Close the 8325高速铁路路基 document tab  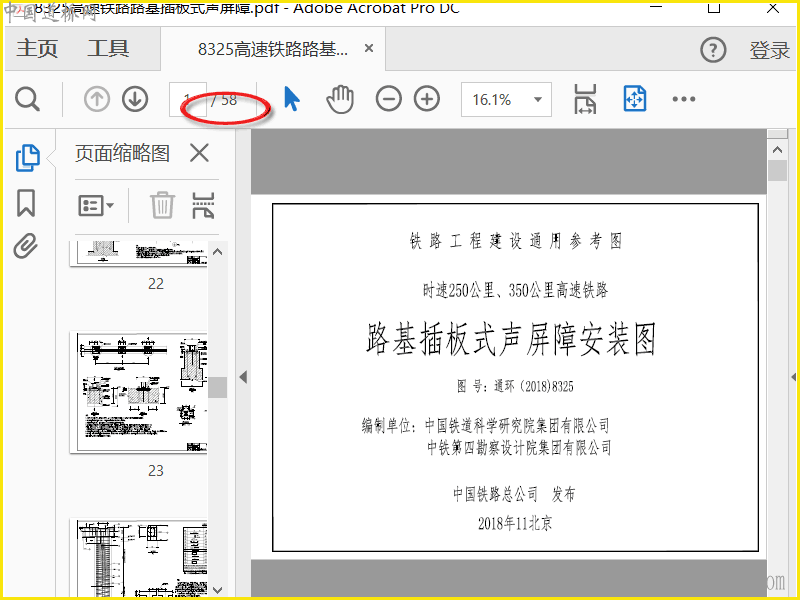coord(369,48)
